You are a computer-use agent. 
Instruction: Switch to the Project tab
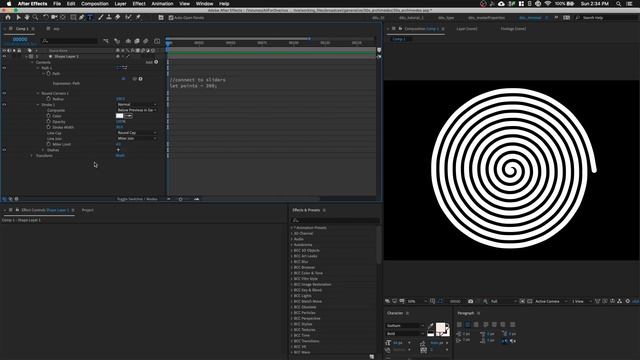(x=88, y=210)
